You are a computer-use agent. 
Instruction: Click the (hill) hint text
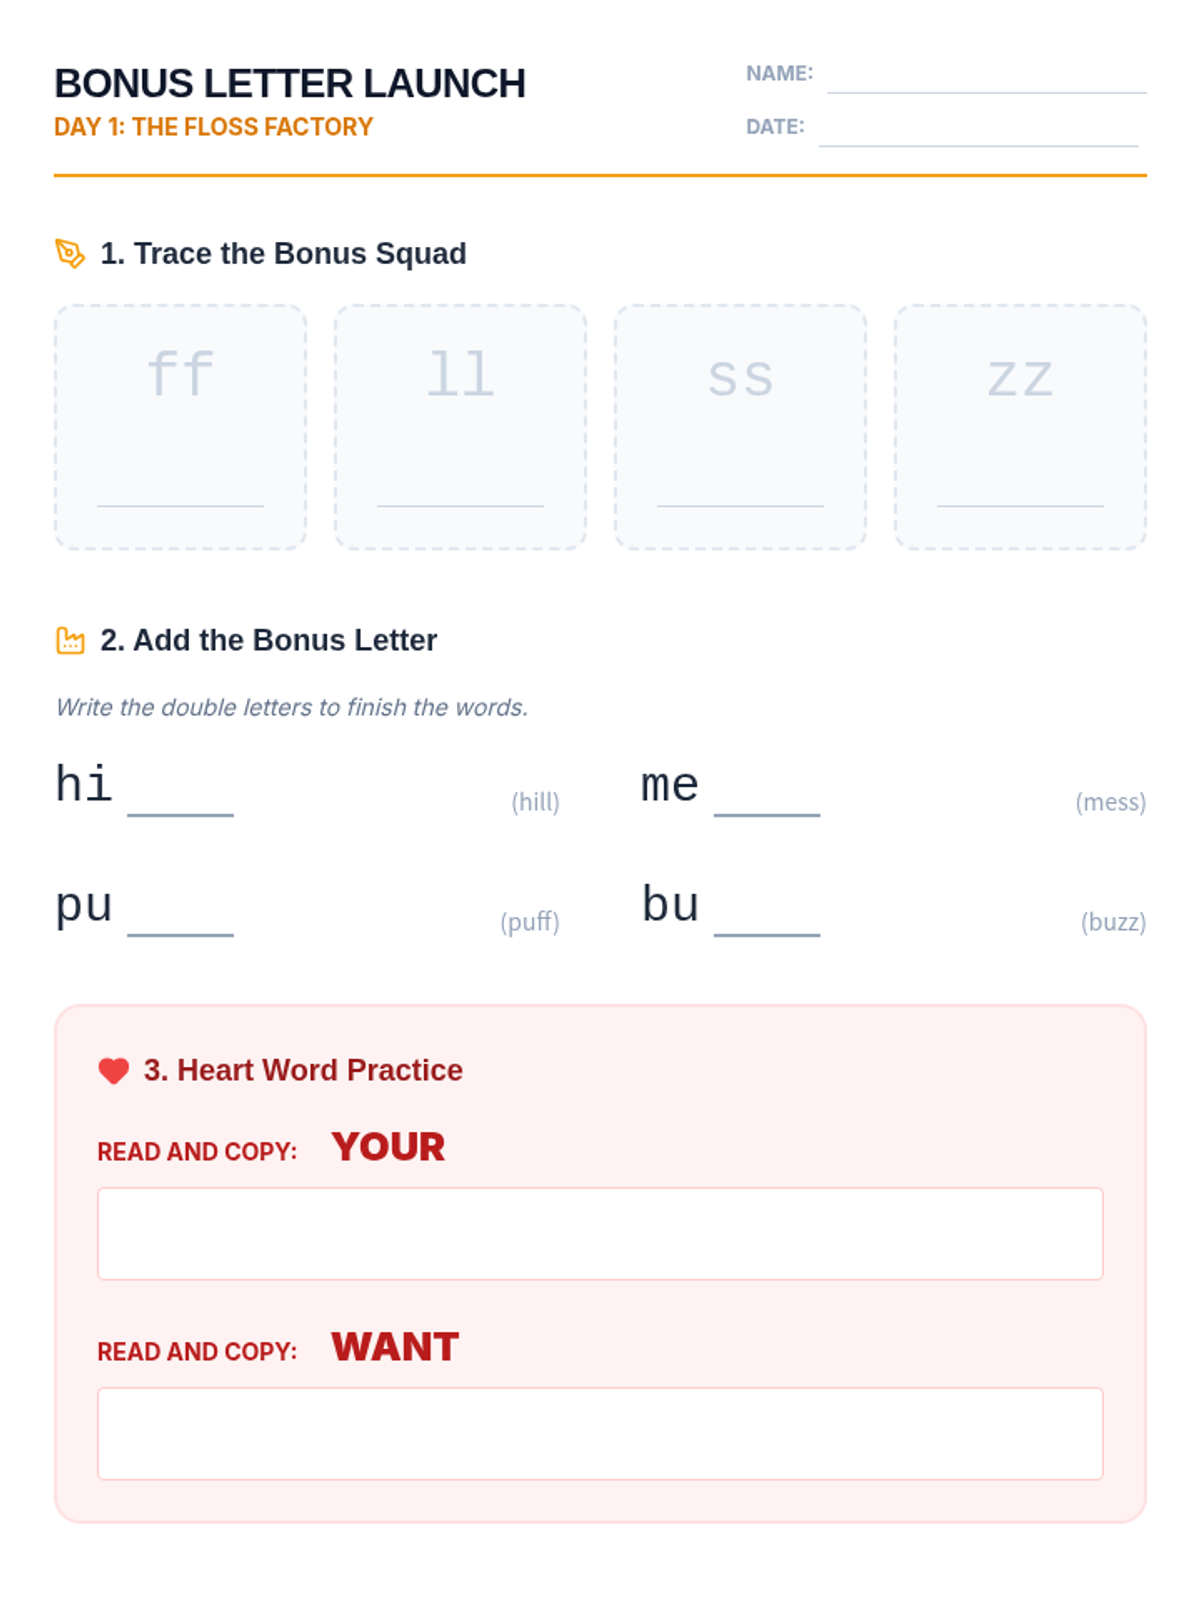click(x=535, y=802)
